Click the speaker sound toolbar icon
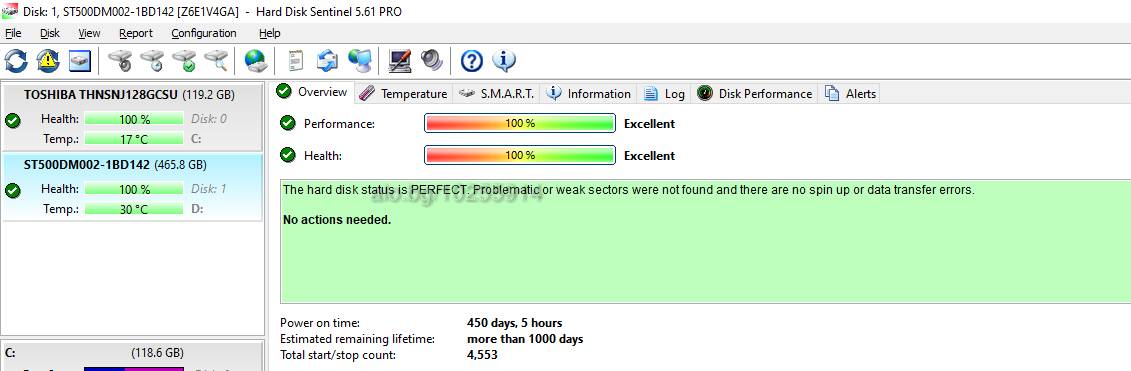1131x371 pixels. [431, 61]
